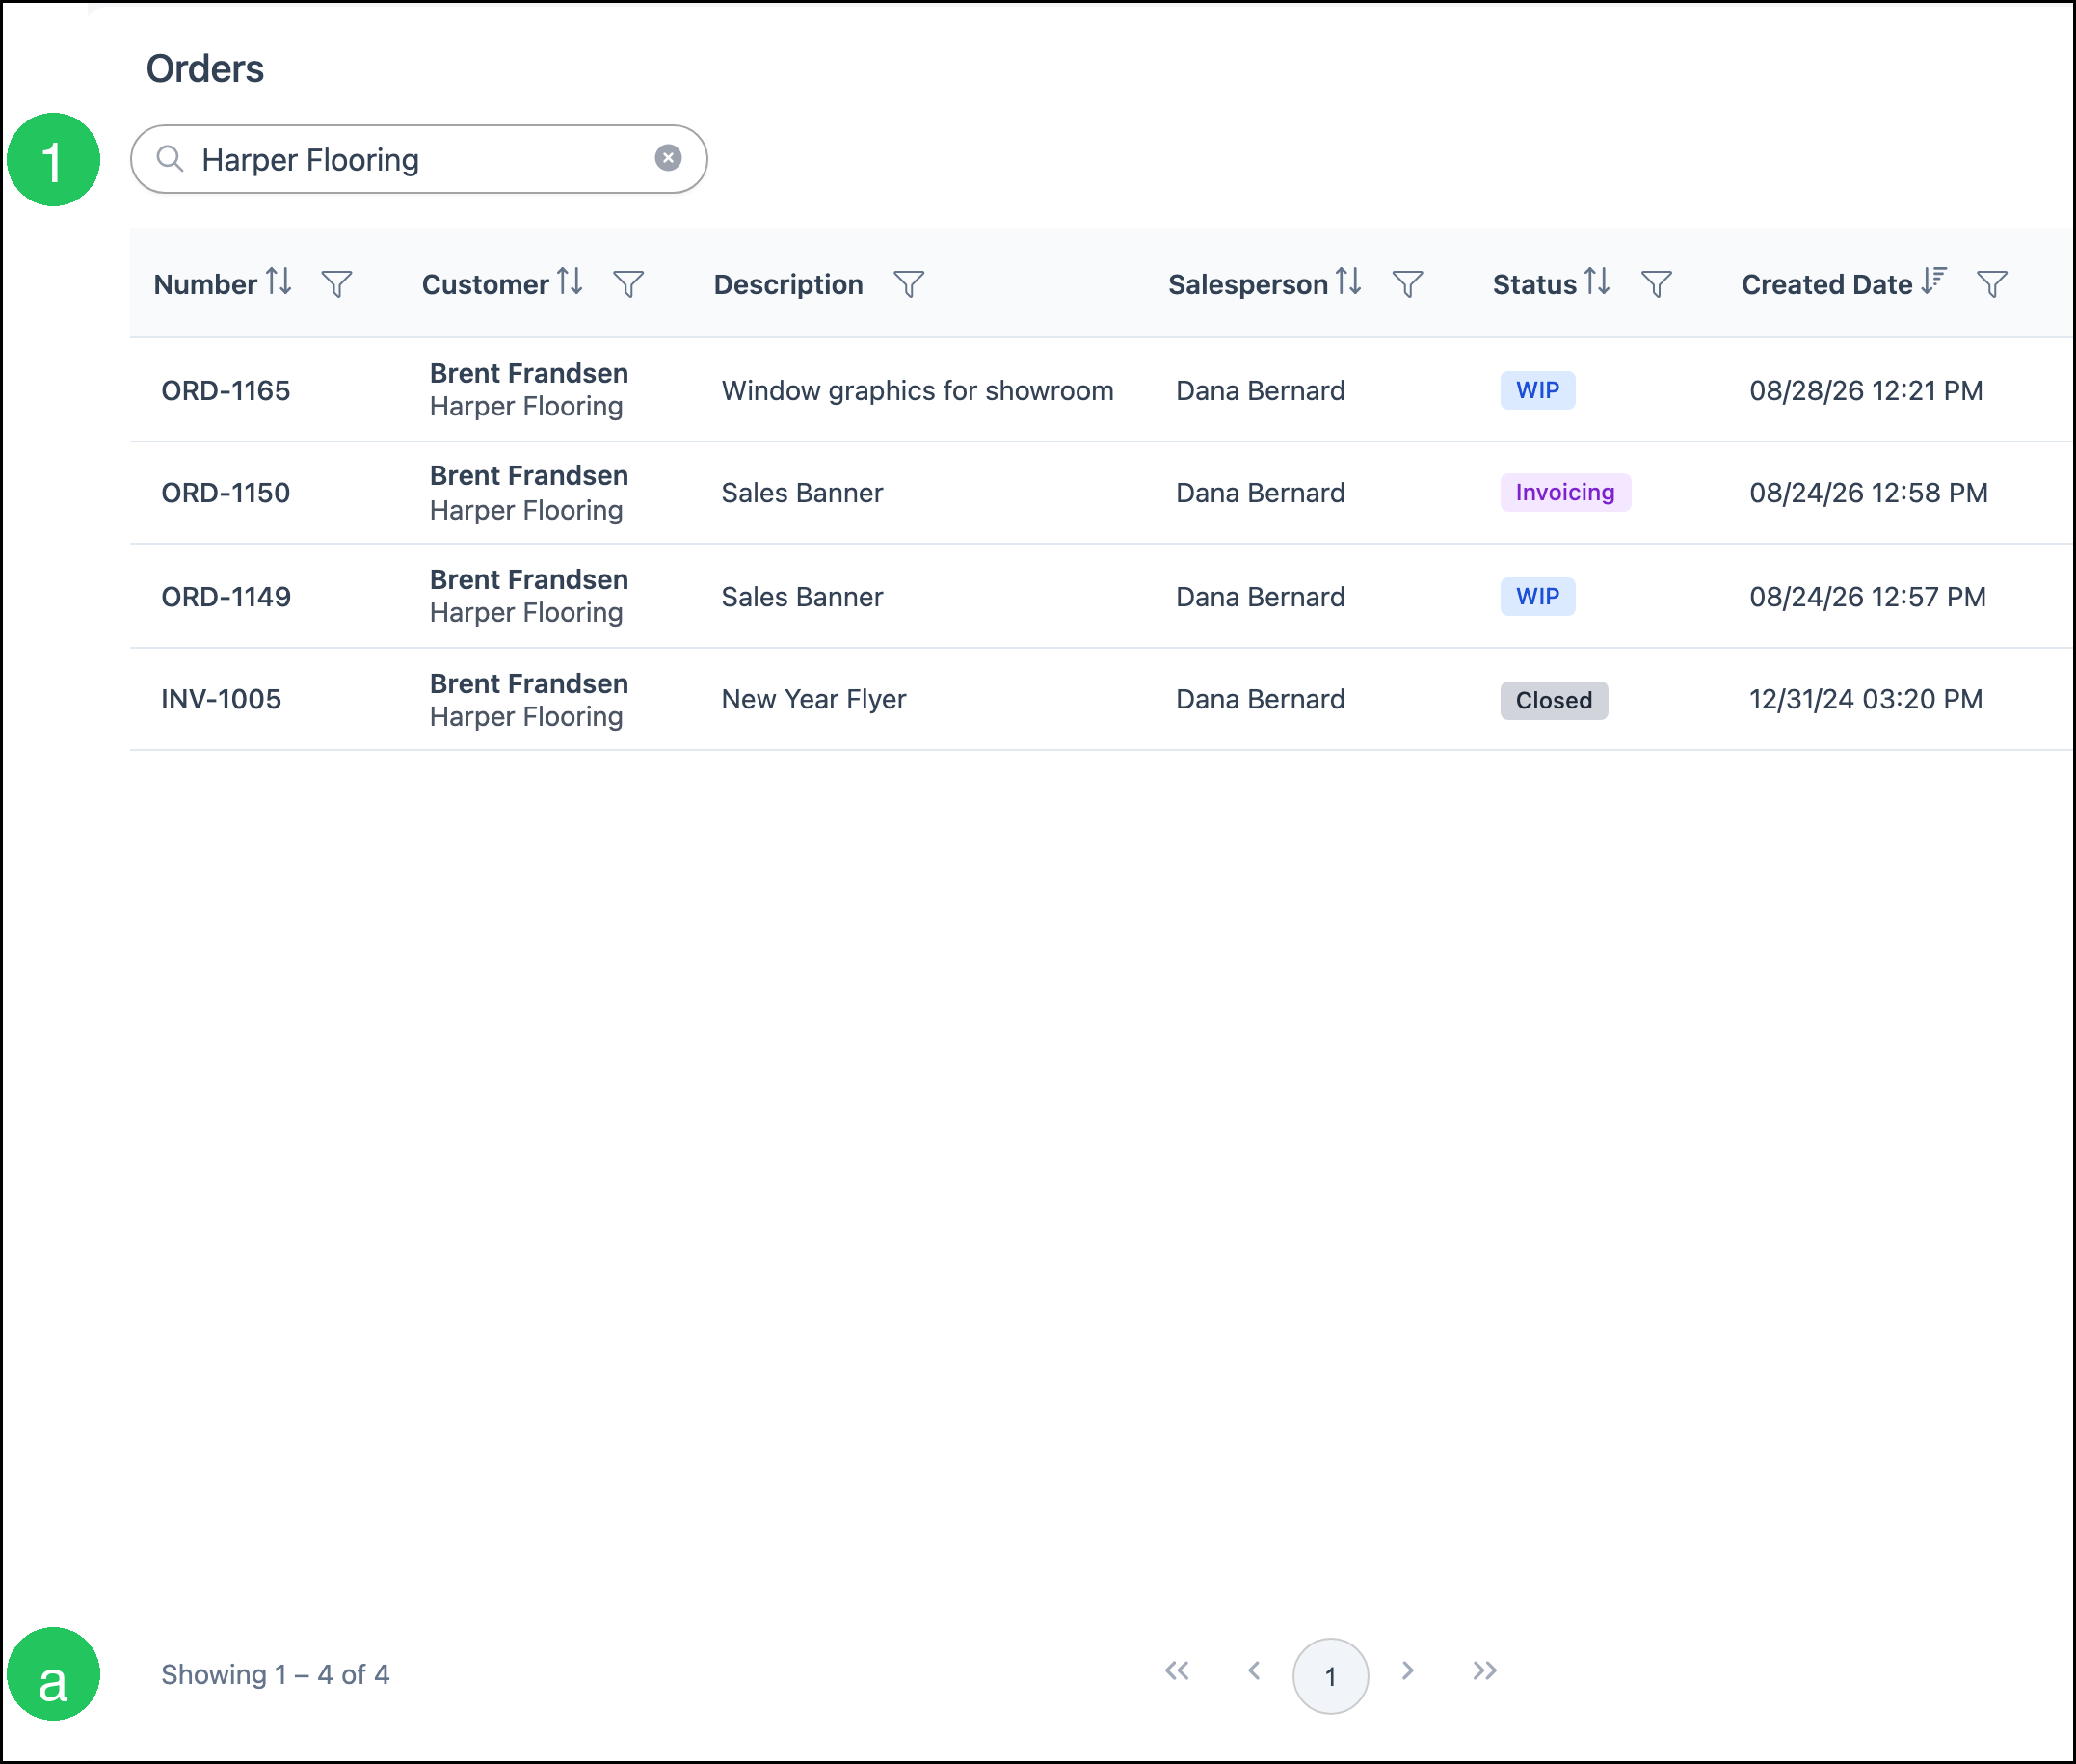Open the Customer column filter

[x=628, y=284]
